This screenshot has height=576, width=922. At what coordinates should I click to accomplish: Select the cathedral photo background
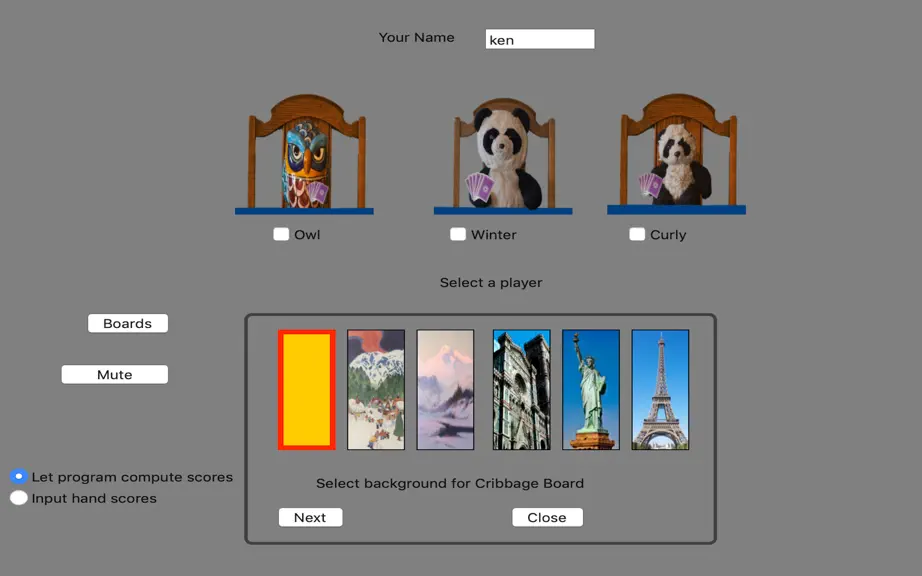tap(522, 390)
